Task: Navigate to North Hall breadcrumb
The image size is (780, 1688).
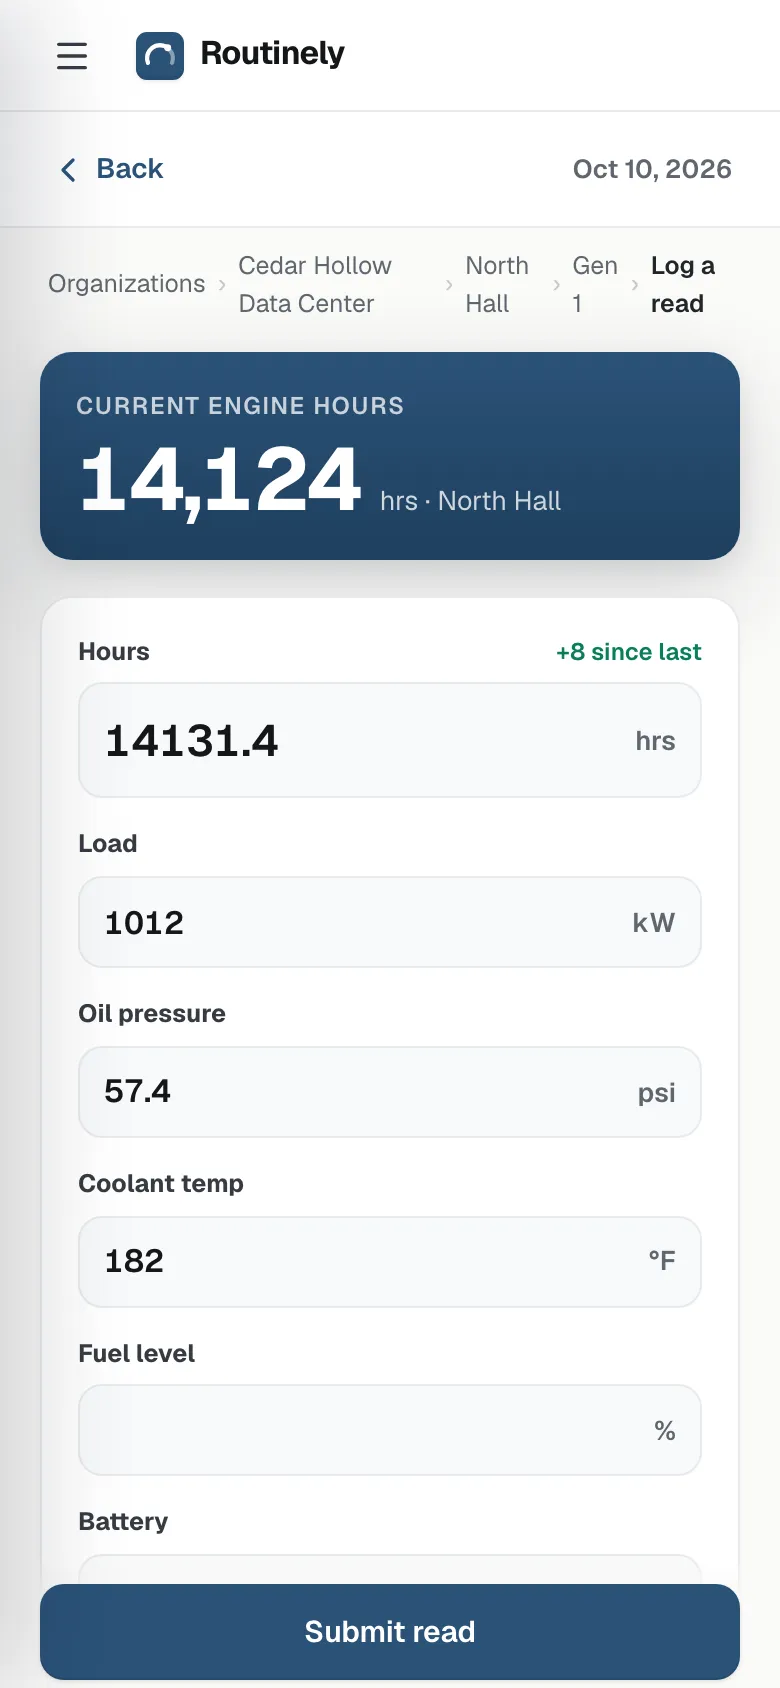Action: click(x=497, y=285)
